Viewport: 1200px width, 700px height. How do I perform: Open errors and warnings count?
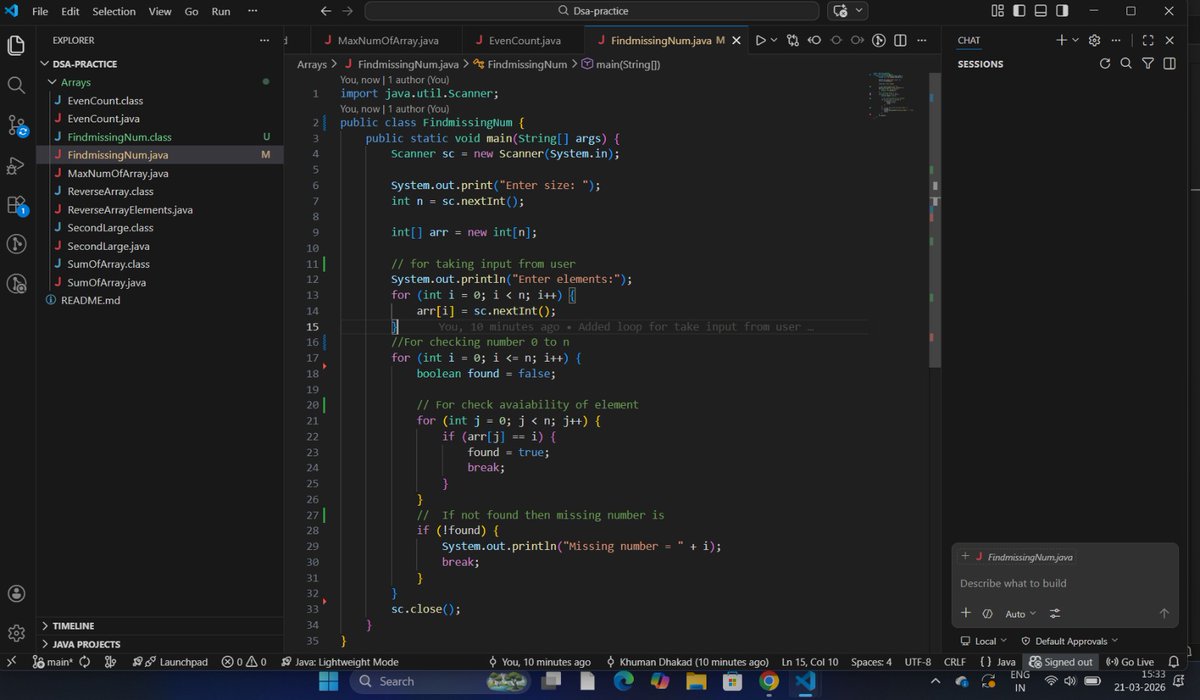[243, 662]
